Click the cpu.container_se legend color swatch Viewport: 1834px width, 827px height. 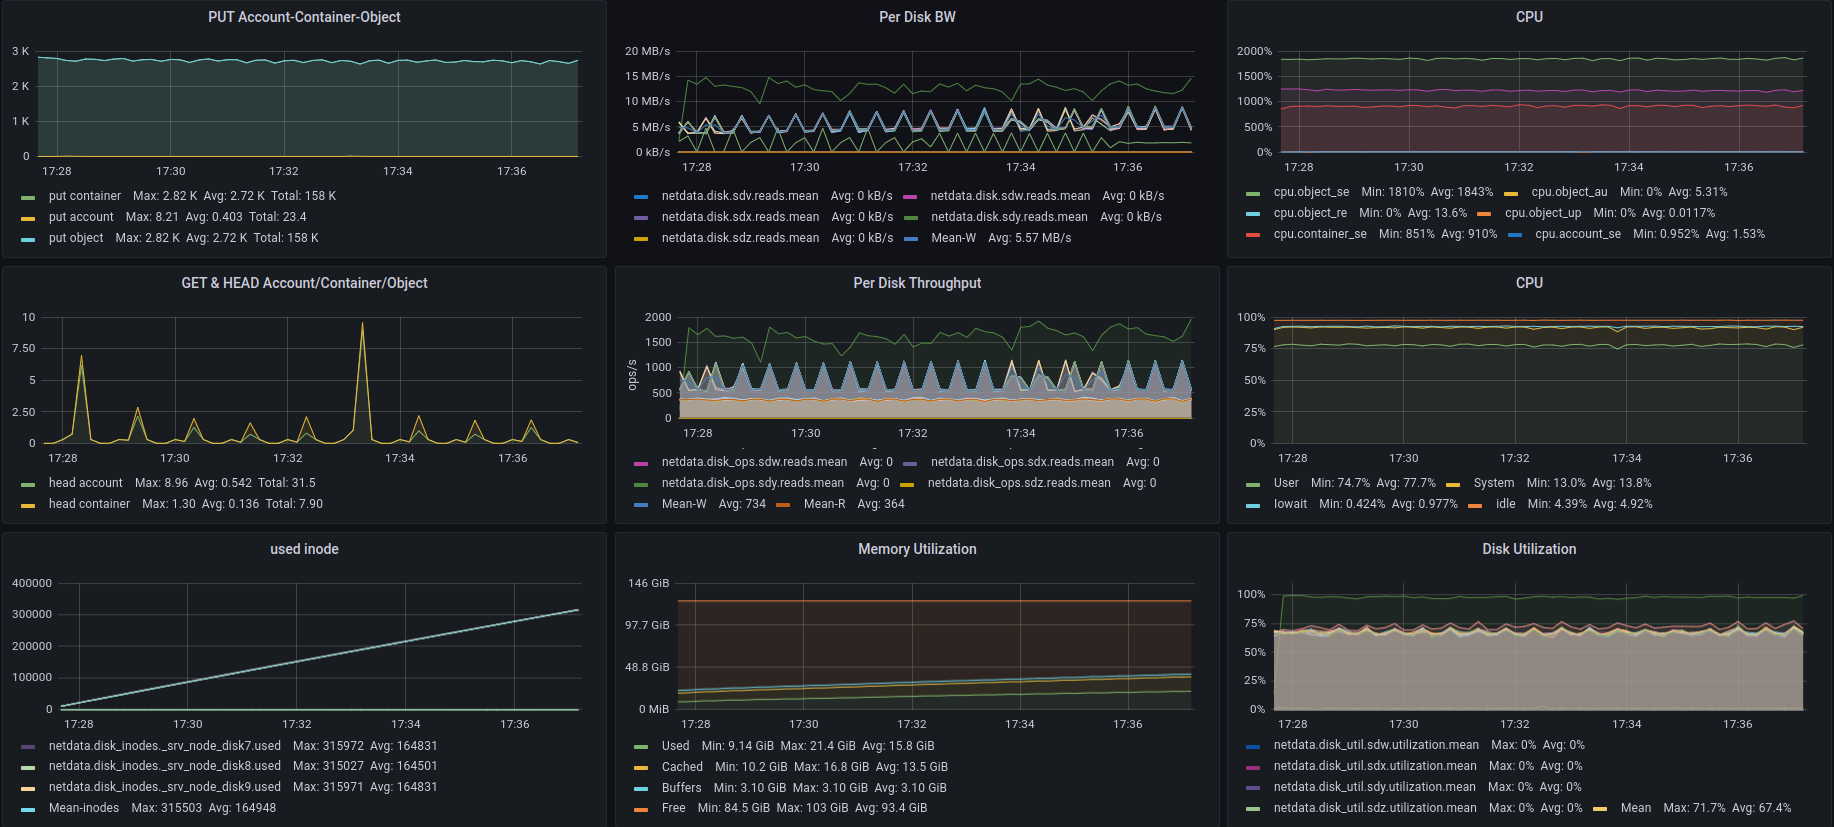(1253, 235)
